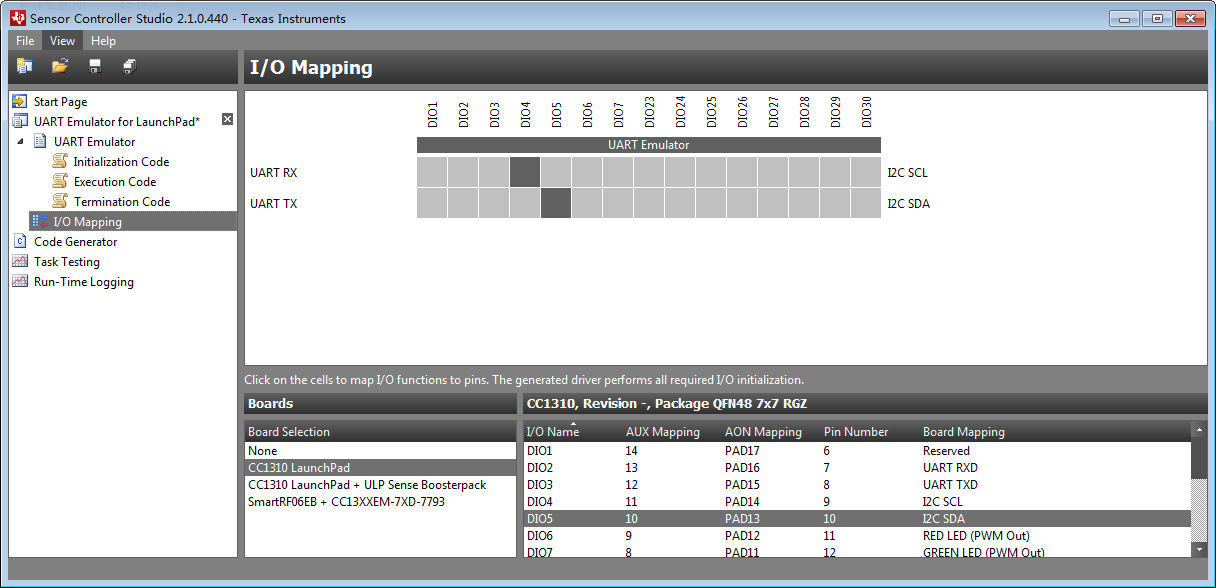1216x588 pixels.
Task: Select SmartRF06EB + CC13XXEM-7XD-7793 board
Action: pyautogui.click(x=381, y=502)
